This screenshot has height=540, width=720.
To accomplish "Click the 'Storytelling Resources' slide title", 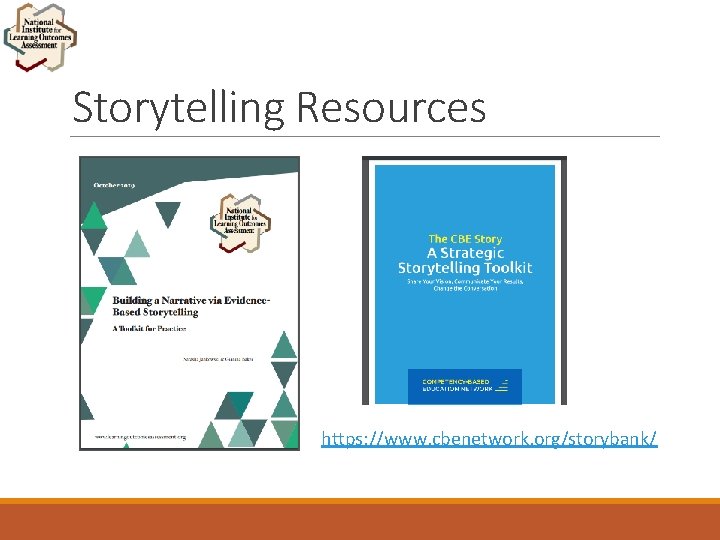I will (279, 108).
